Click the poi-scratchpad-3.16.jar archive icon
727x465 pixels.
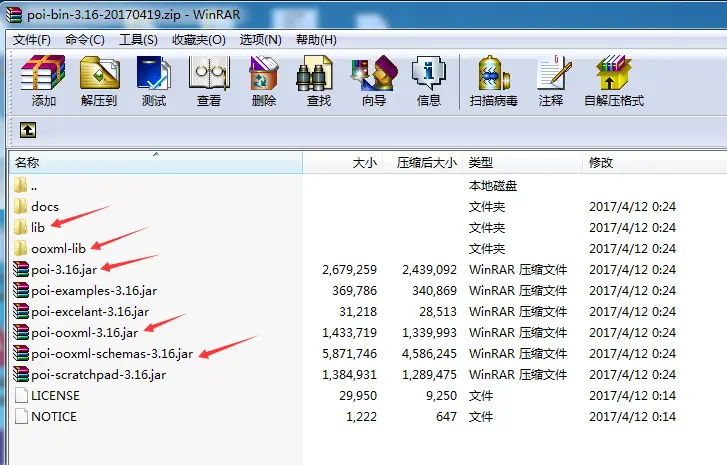click(x=21, y=375)
